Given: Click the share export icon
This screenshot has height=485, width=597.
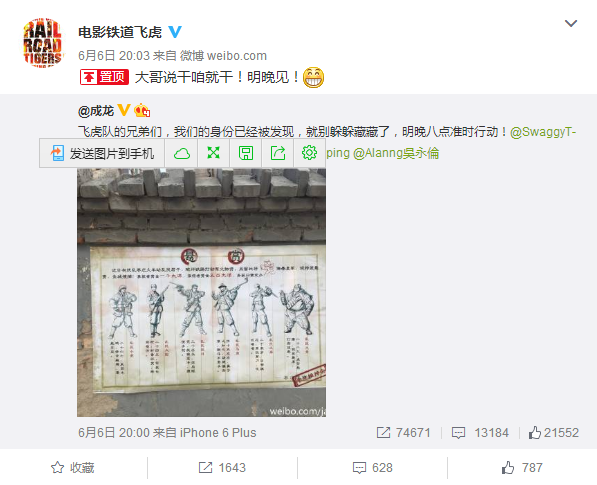Looking at the screenshot, I should [x=278, y=153].
